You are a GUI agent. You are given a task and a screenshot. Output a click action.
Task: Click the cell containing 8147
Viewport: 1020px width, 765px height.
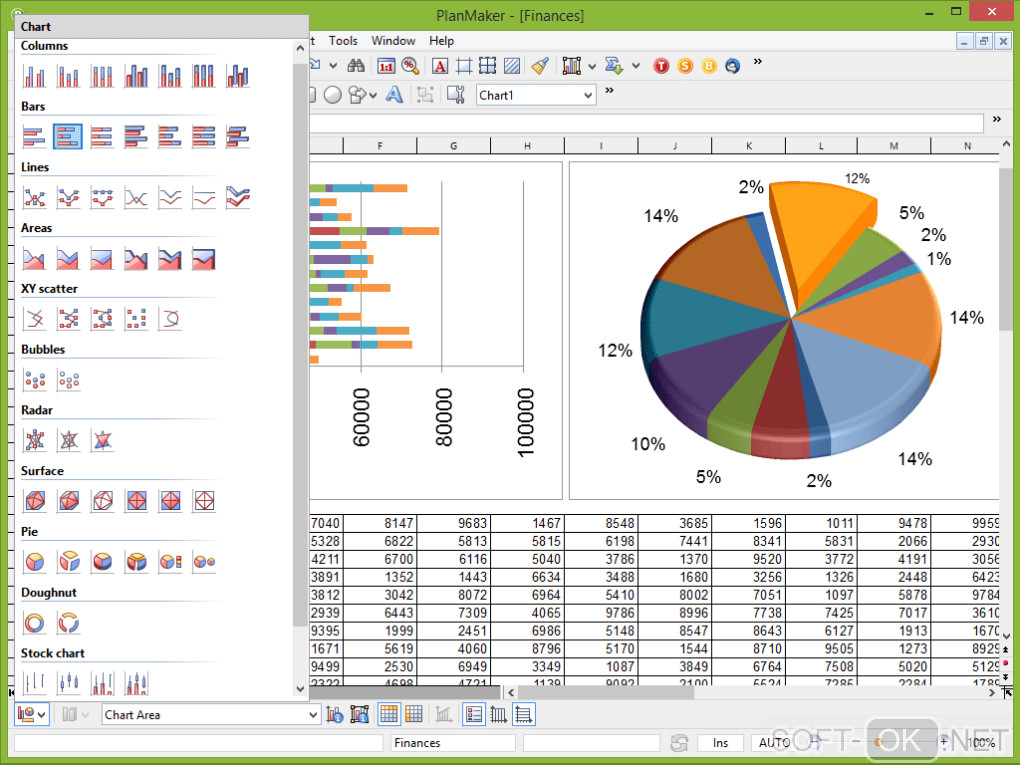click(379, 523)
